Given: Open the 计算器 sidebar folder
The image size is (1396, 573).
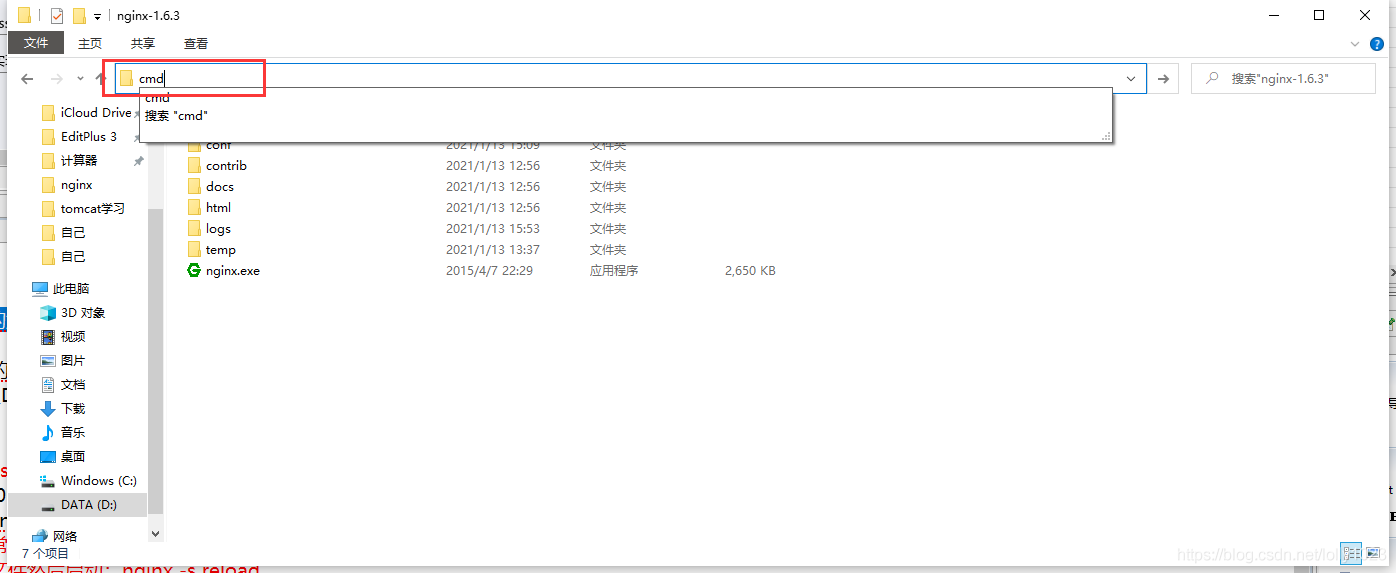Looking at the screenshot, I should click(70, 160).
